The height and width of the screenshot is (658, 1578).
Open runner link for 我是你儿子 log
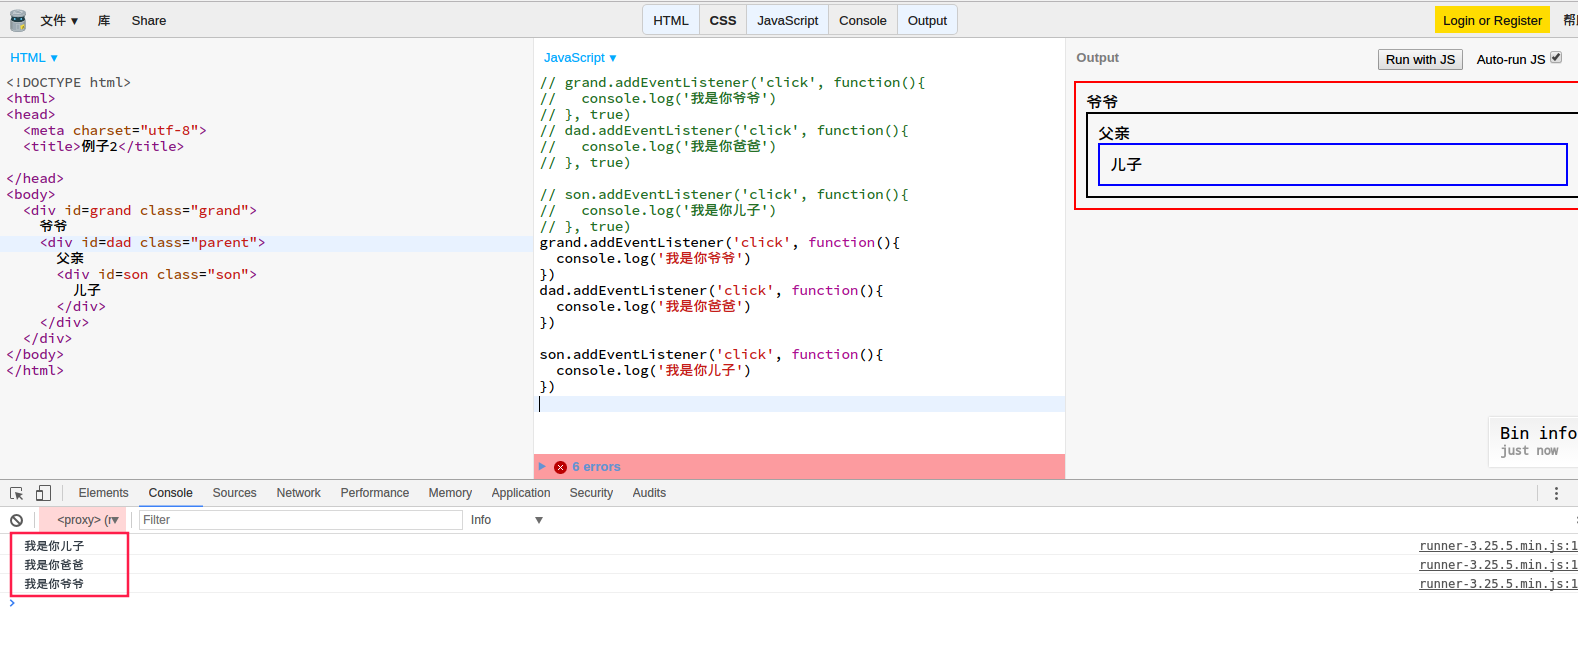click(1498, 546)
